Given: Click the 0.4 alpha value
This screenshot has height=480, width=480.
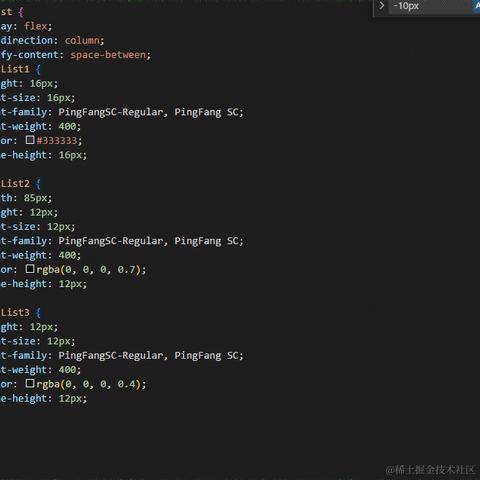Looking at the screenshot, I should coord(126,384).
